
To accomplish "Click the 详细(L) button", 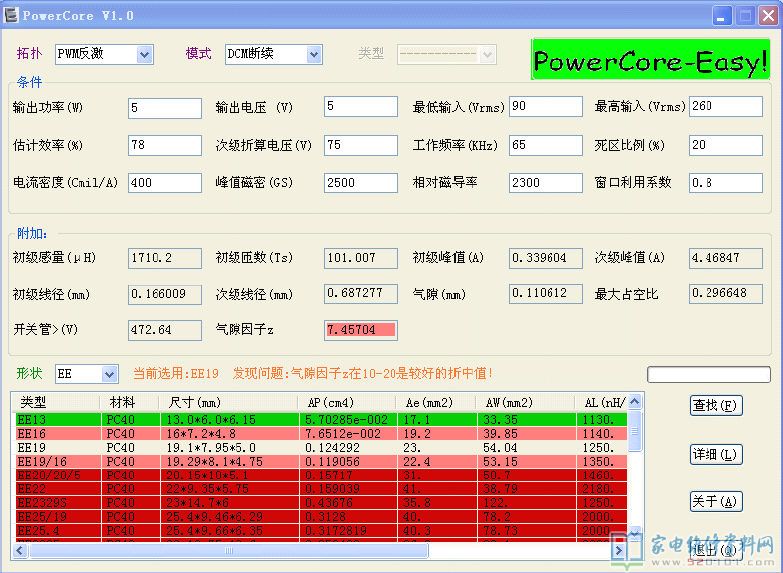I will click(x=716, y=455).
